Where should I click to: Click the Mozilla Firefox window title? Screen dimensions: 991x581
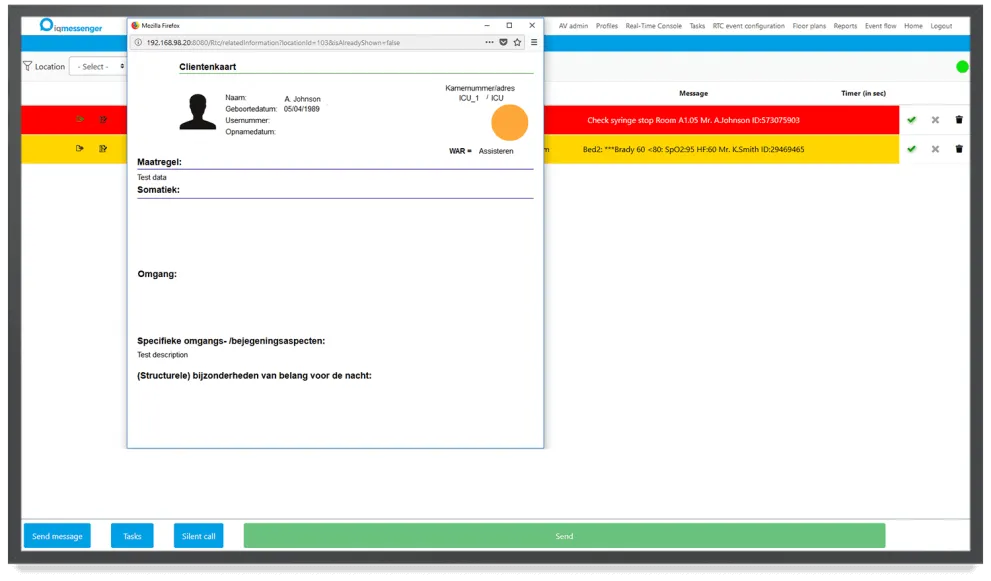point(161,25)
